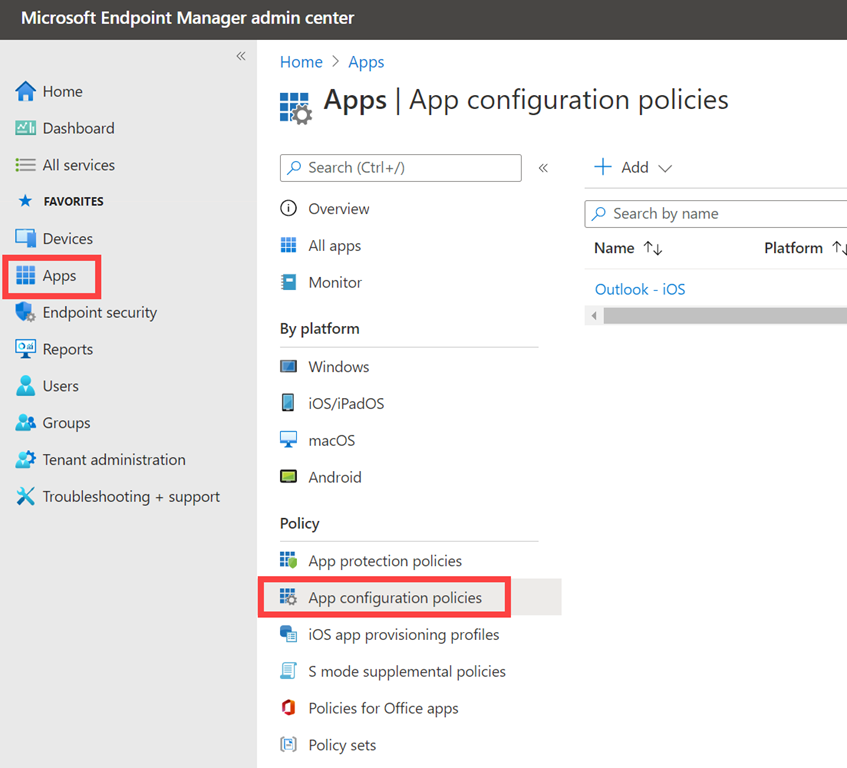The width and height of the screenshot is (847, 768).
Task: Open the Outlook - iOS policy link
Action: pos(640,290)
